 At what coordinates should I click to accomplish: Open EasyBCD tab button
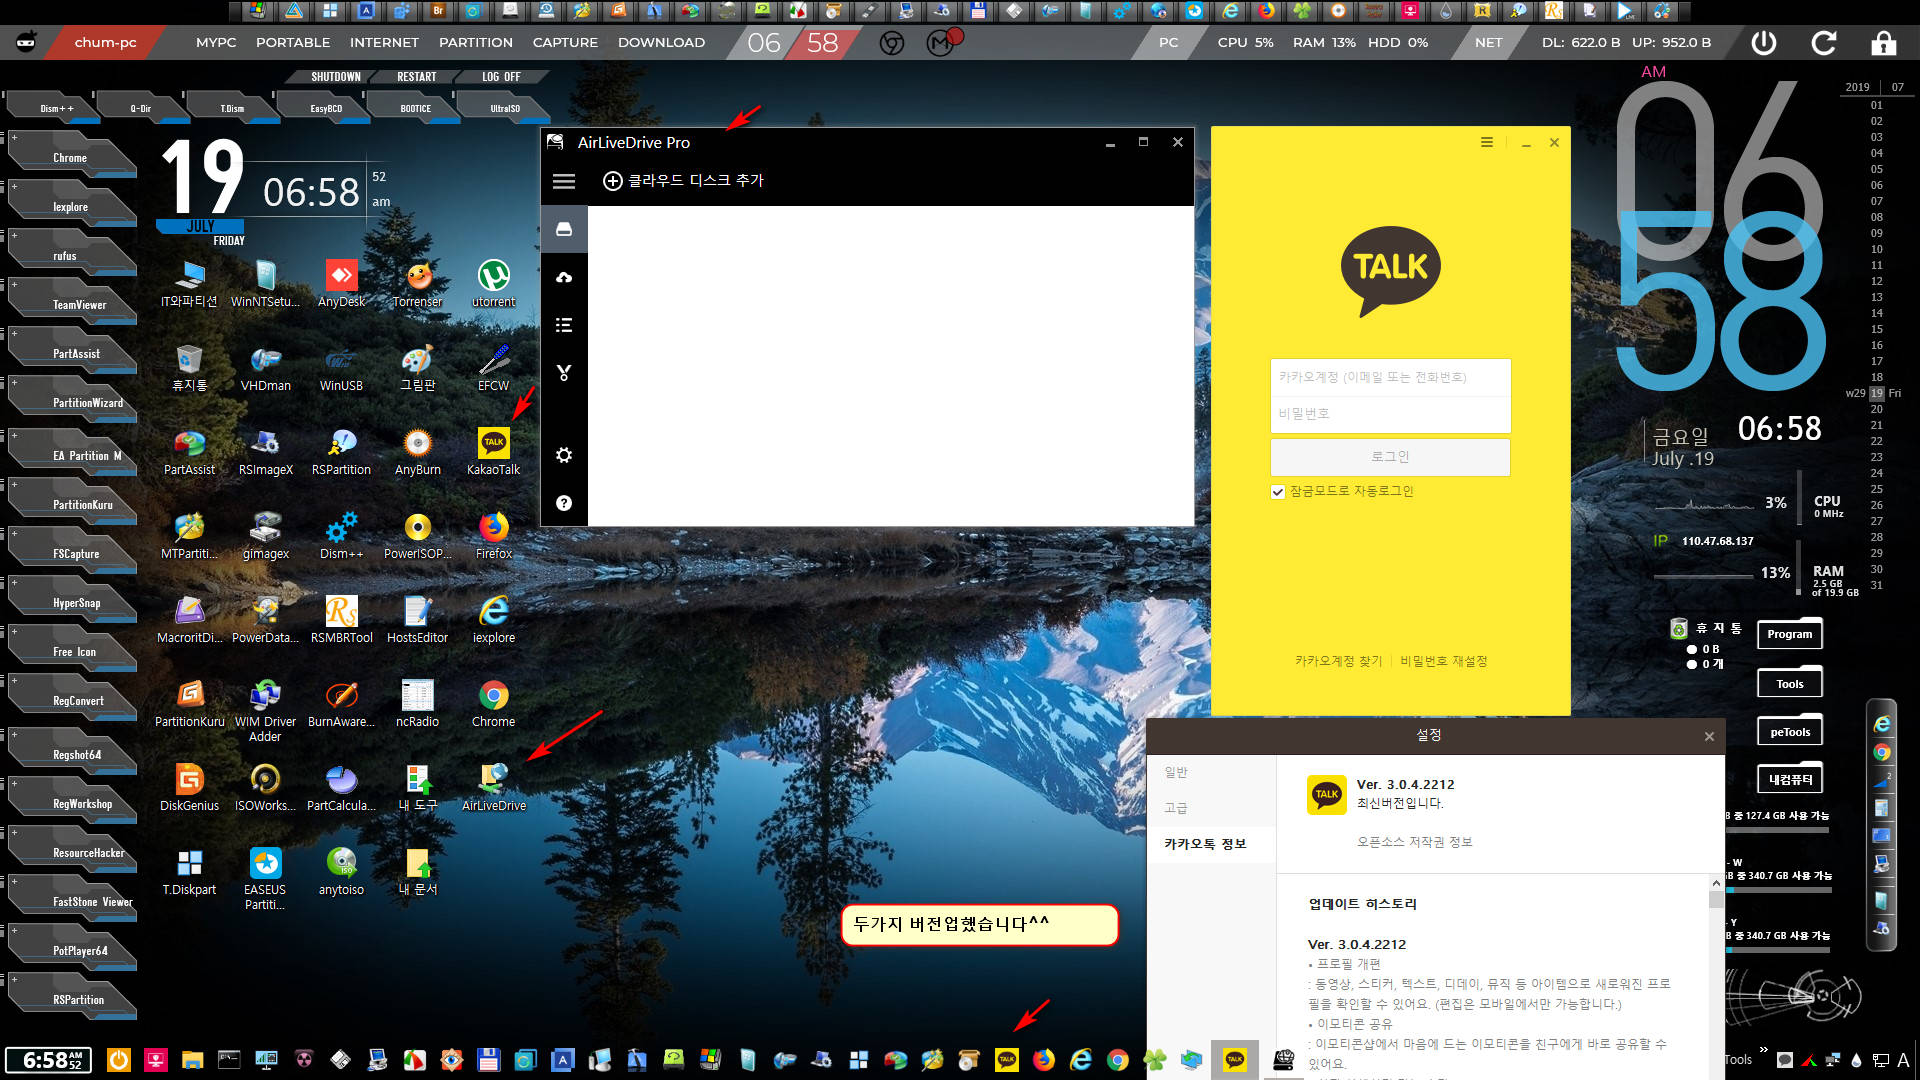click(326, 108)
